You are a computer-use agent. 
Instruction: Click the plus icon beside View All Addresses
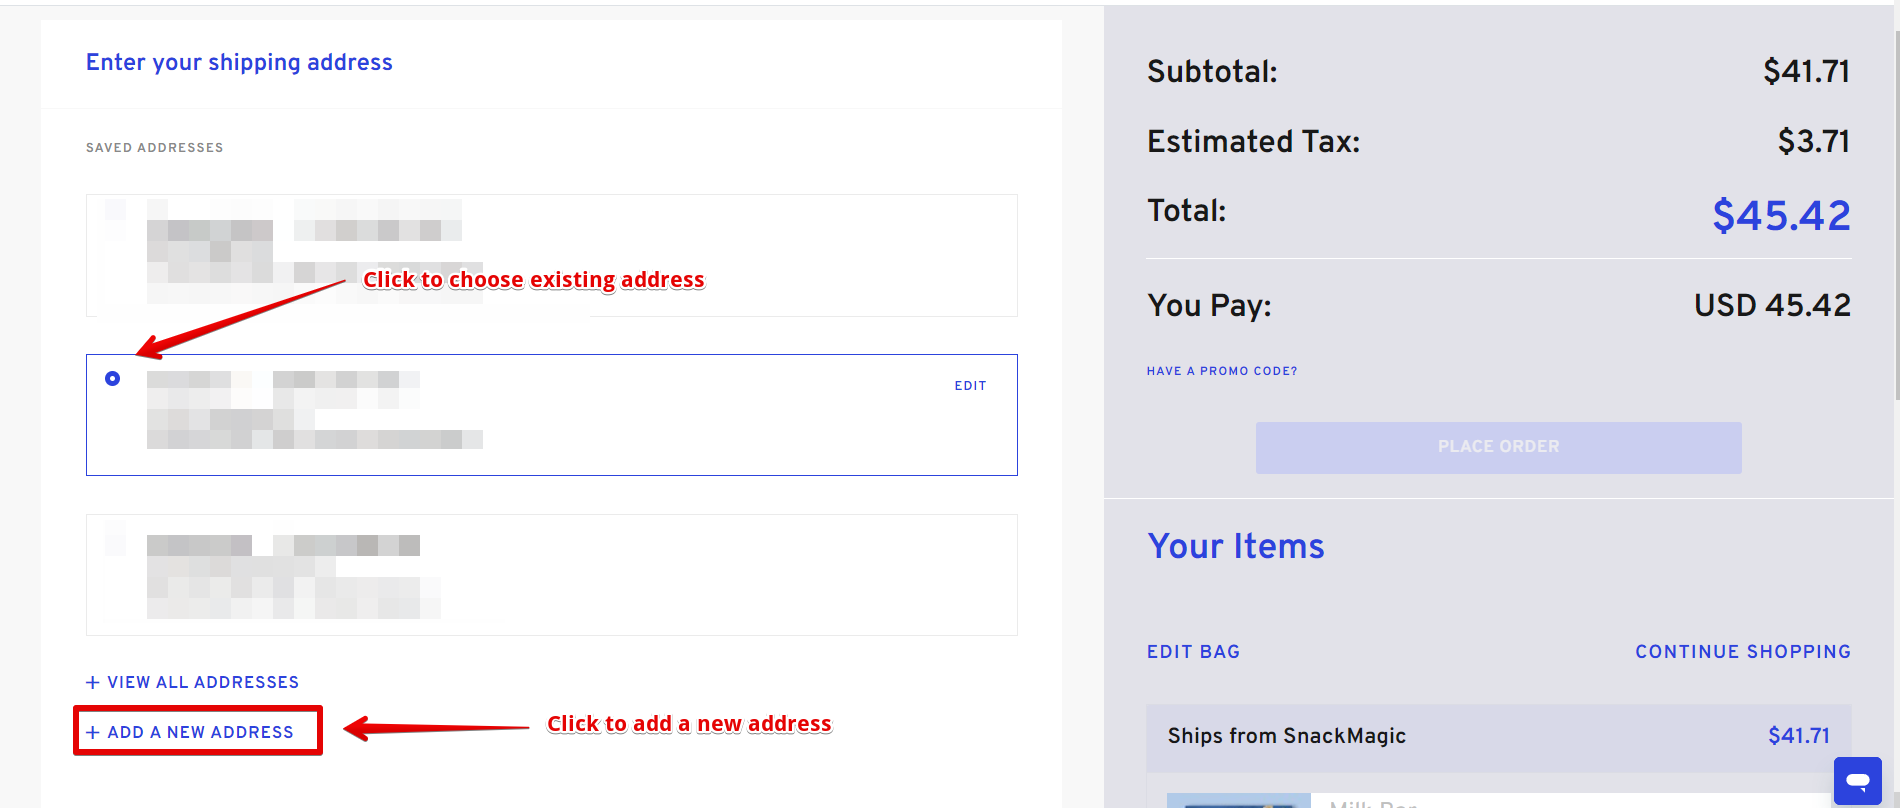pos(93,682)
